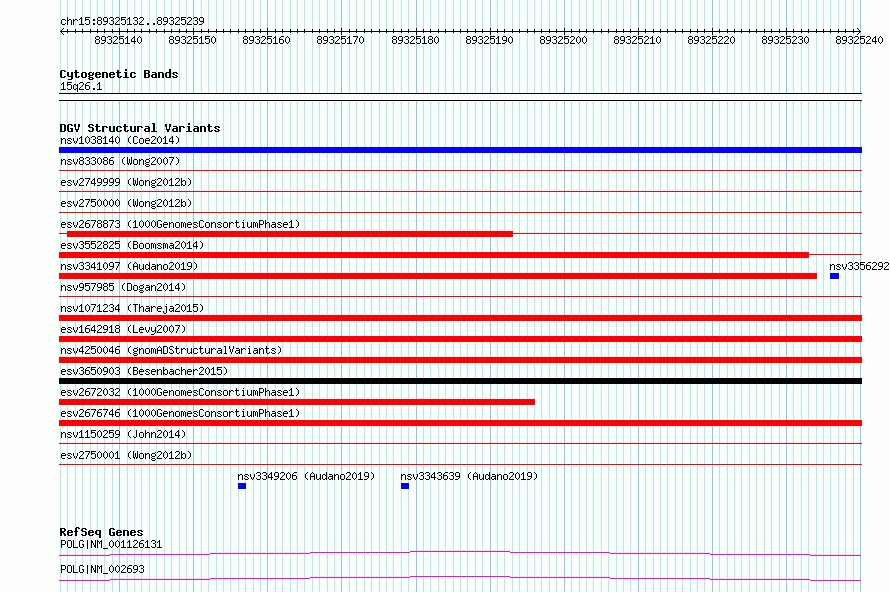This screenshot has height=592, width=890.
Task: Click ruler position 89325220
Action: point(711,40)
